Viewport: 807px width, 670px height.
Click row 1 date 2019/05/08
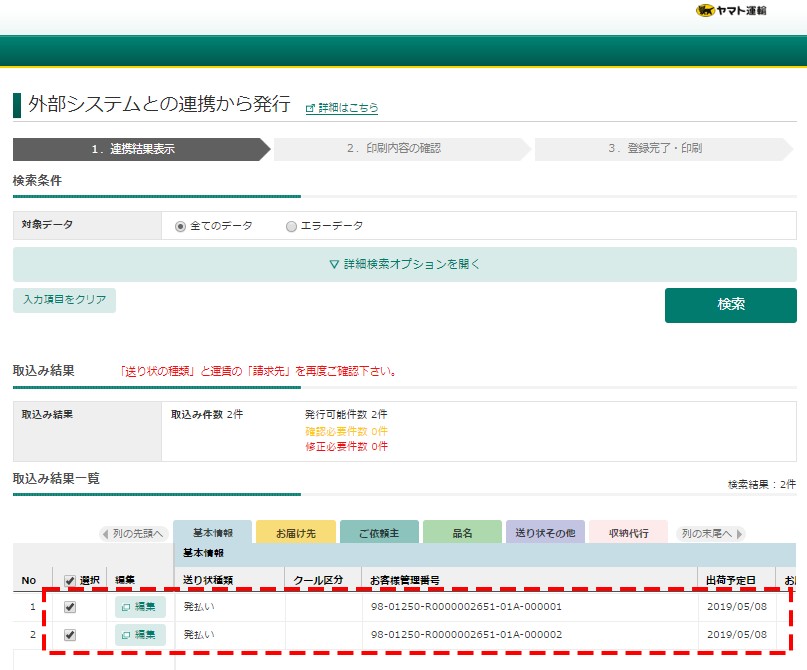[x=737, y=607]
